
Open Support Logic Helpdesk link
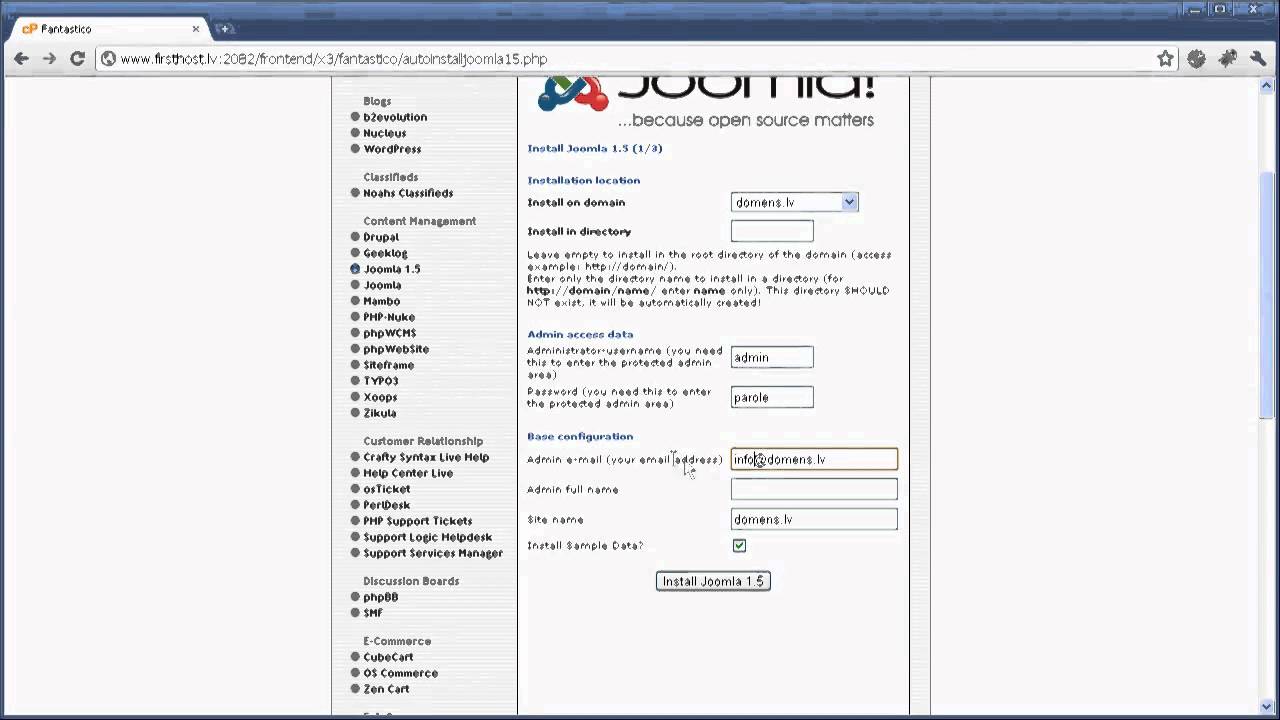tap(428, 537)
